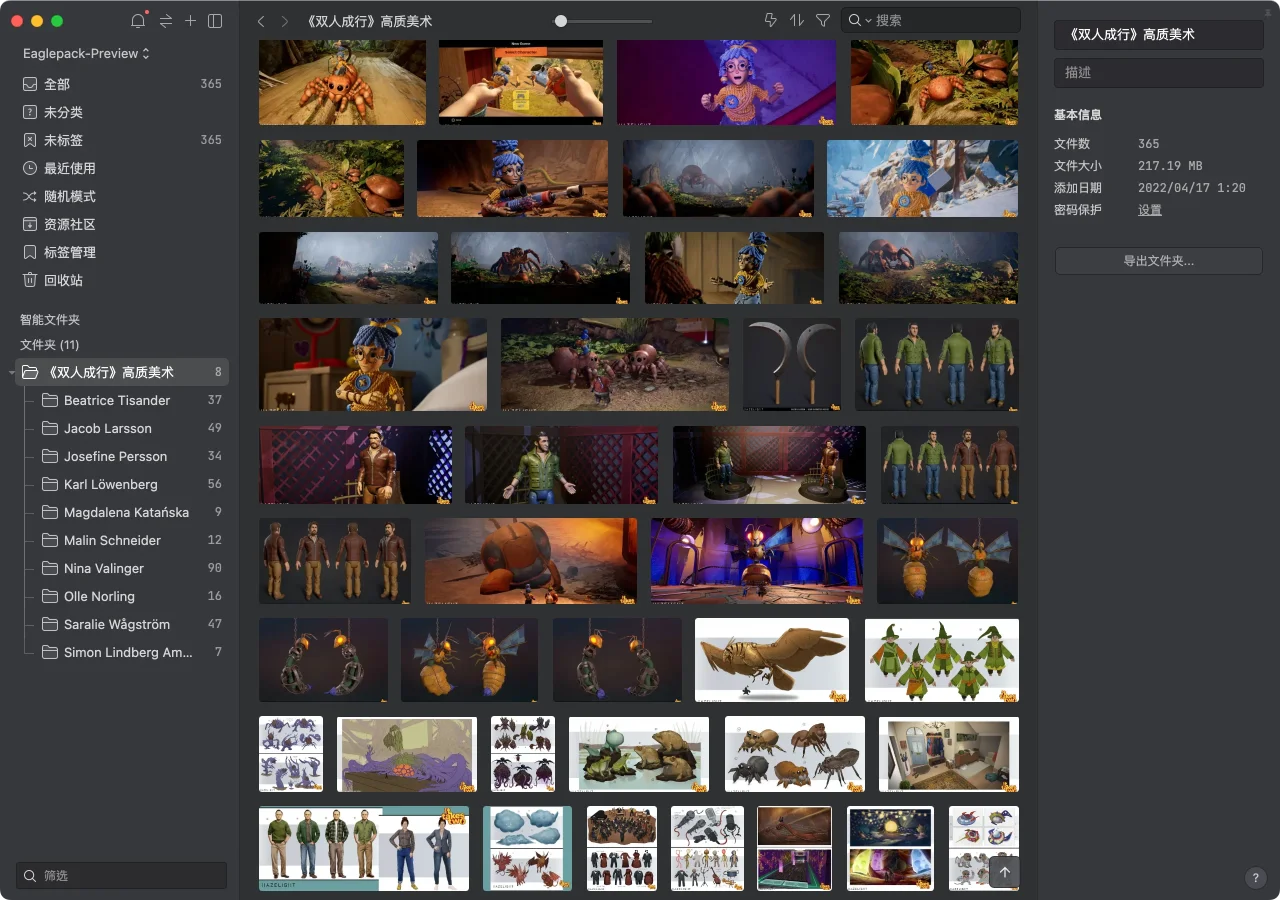This screenshot has height=900, width=1280.
Task: Click the lightning quick action icon
Action: [x=770, y=20]
